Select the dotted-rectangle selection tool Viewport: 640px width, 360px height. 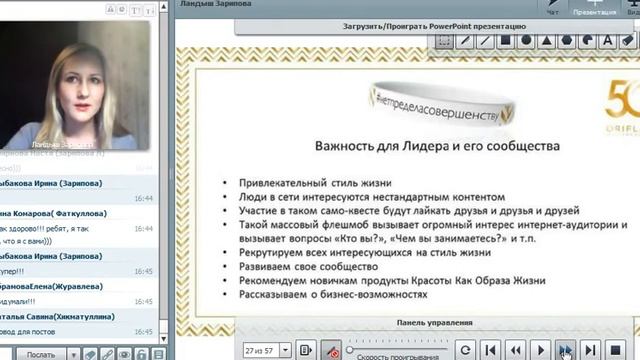coord(444,41)
